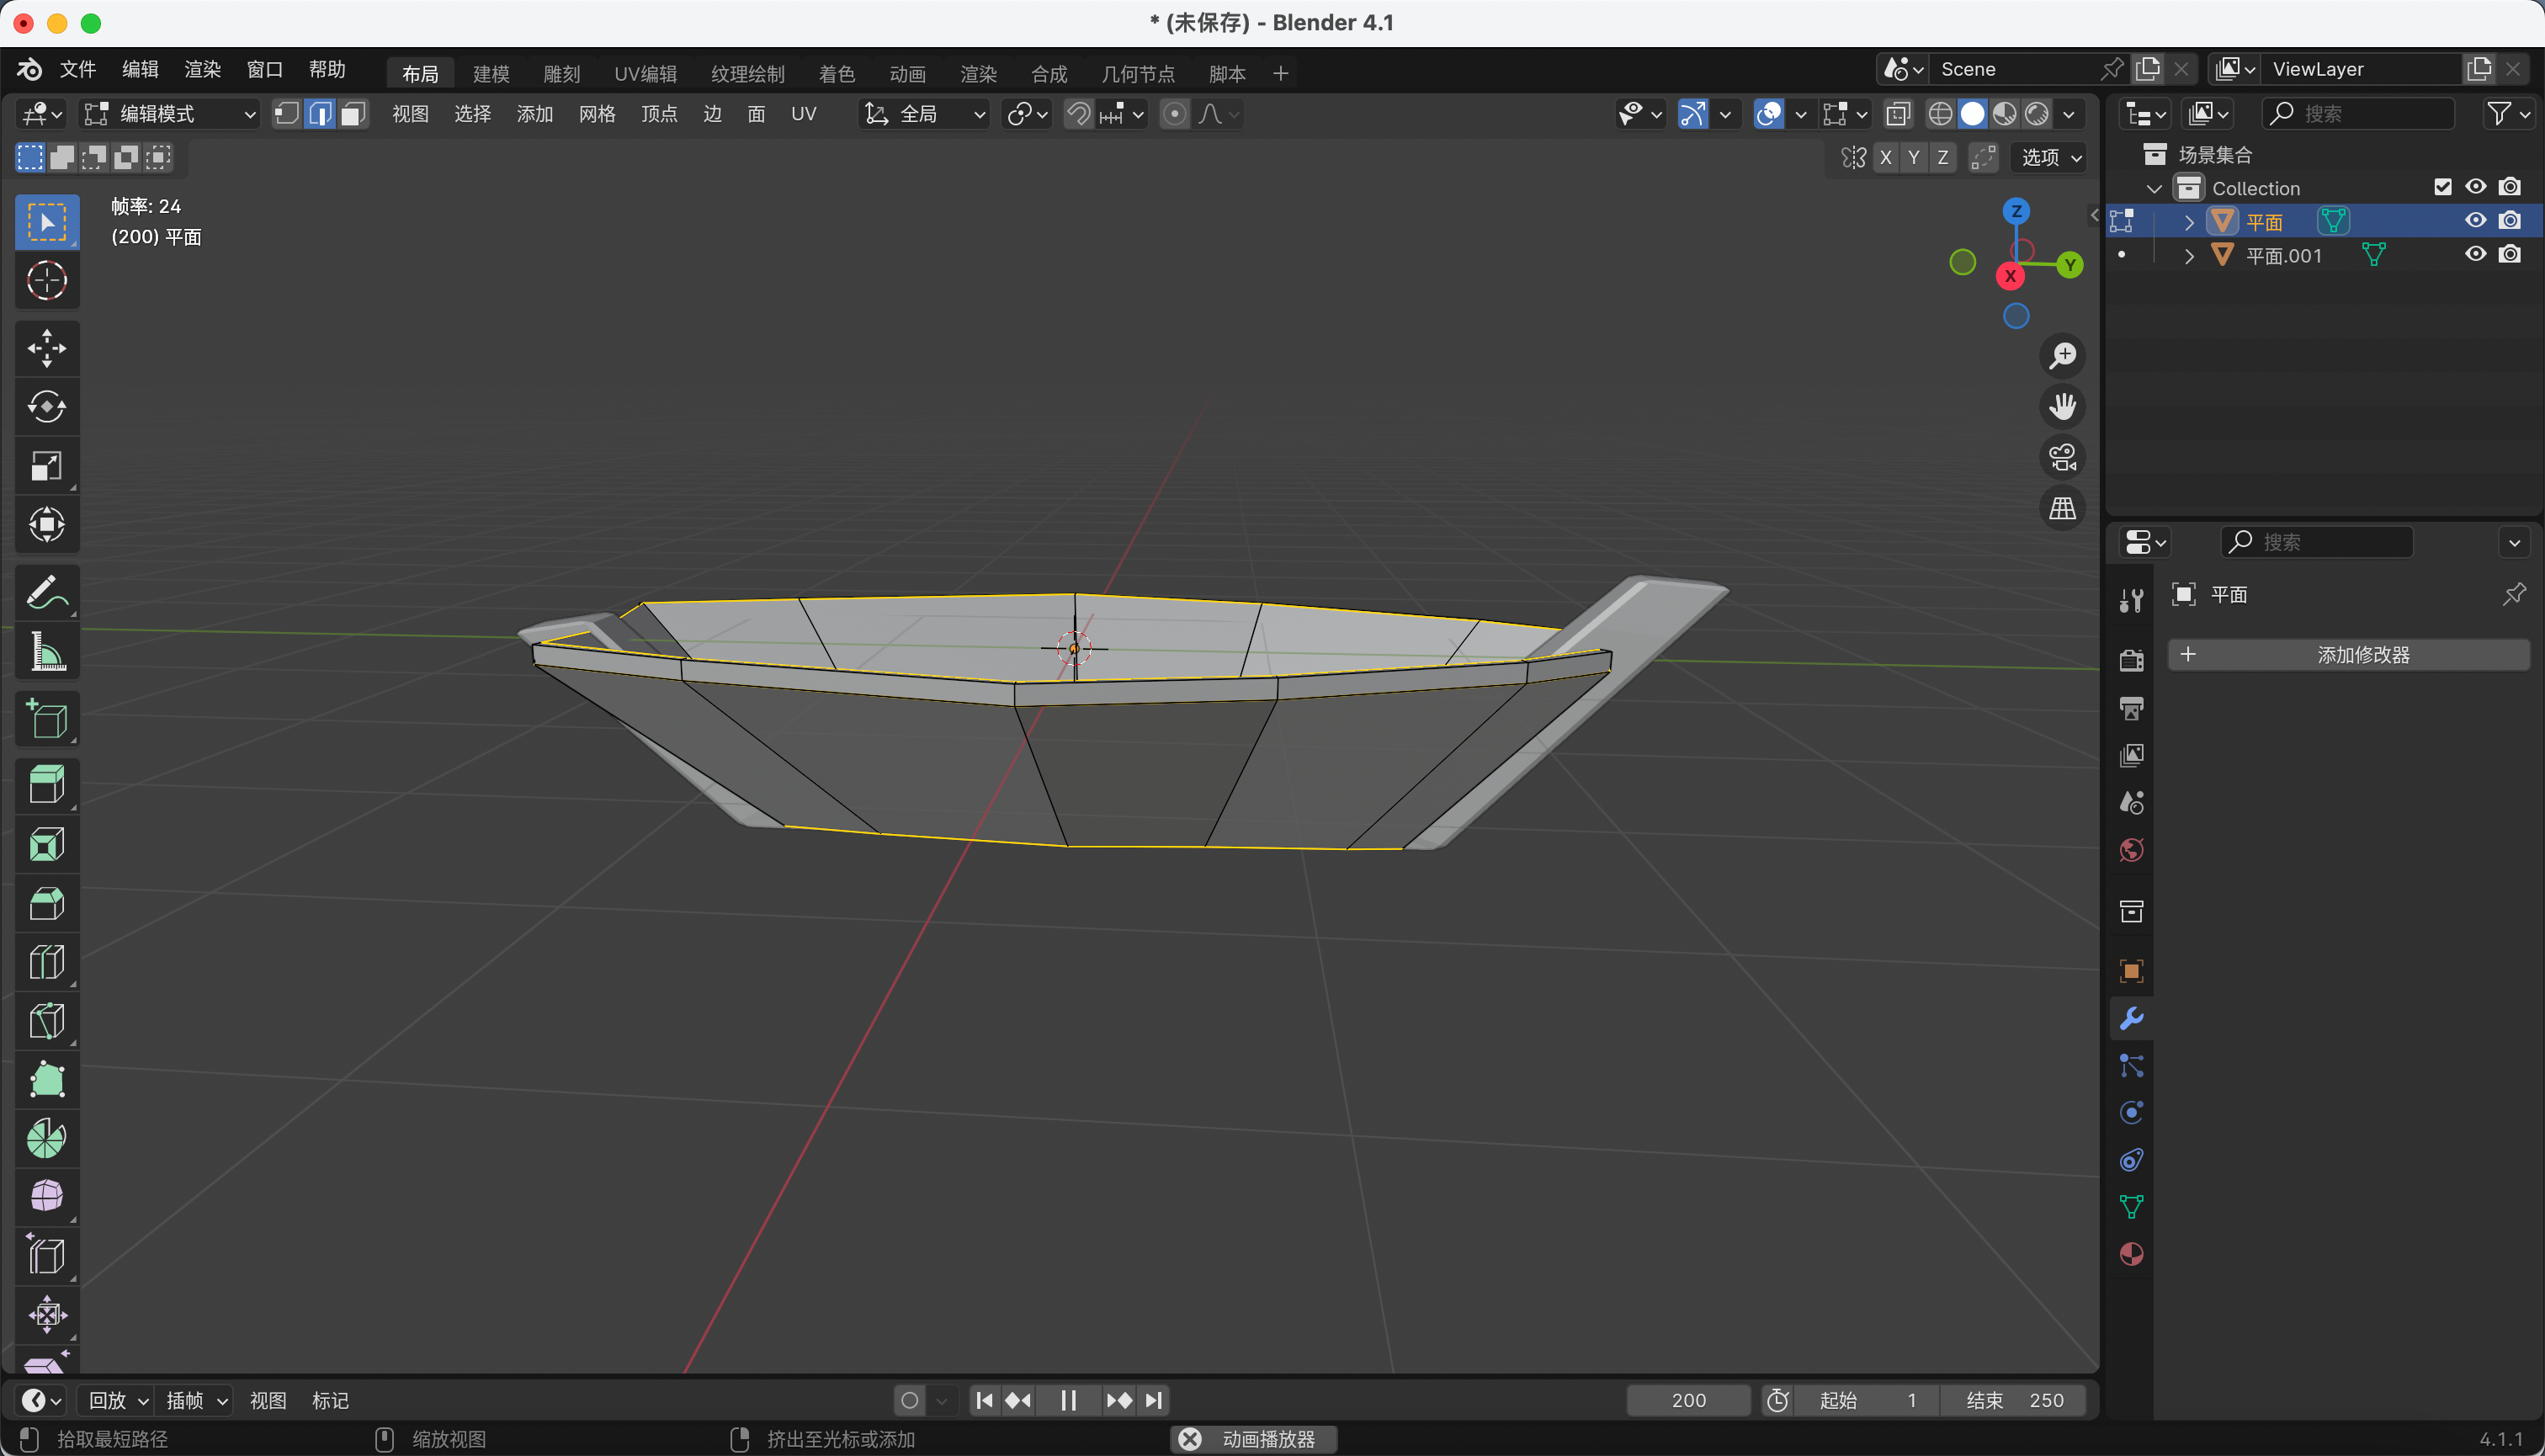The height and width of the screenshot is (1456, 2545).
Task: Switch to the 雕刻 workspace tab
Action: 561,74
